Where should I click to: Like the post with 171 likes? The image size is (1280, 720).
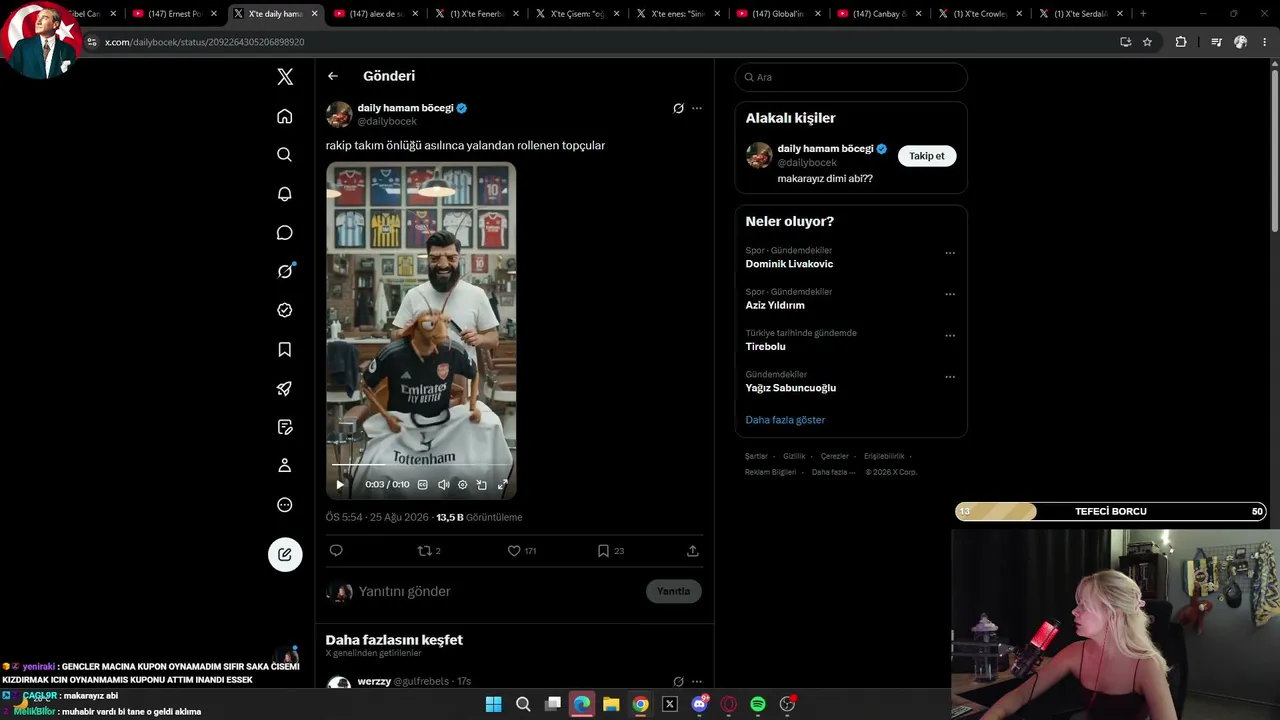522,551
